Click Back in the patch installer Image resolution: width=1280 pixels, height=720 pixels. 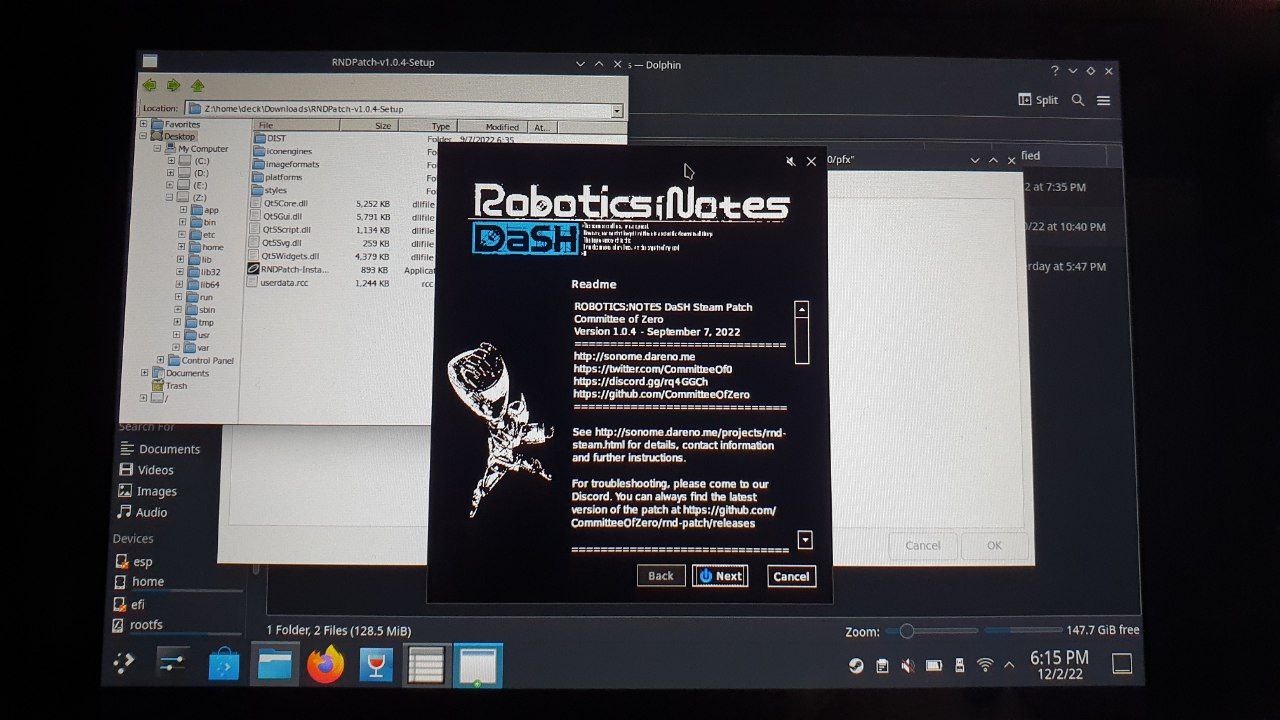click(661, 576)
